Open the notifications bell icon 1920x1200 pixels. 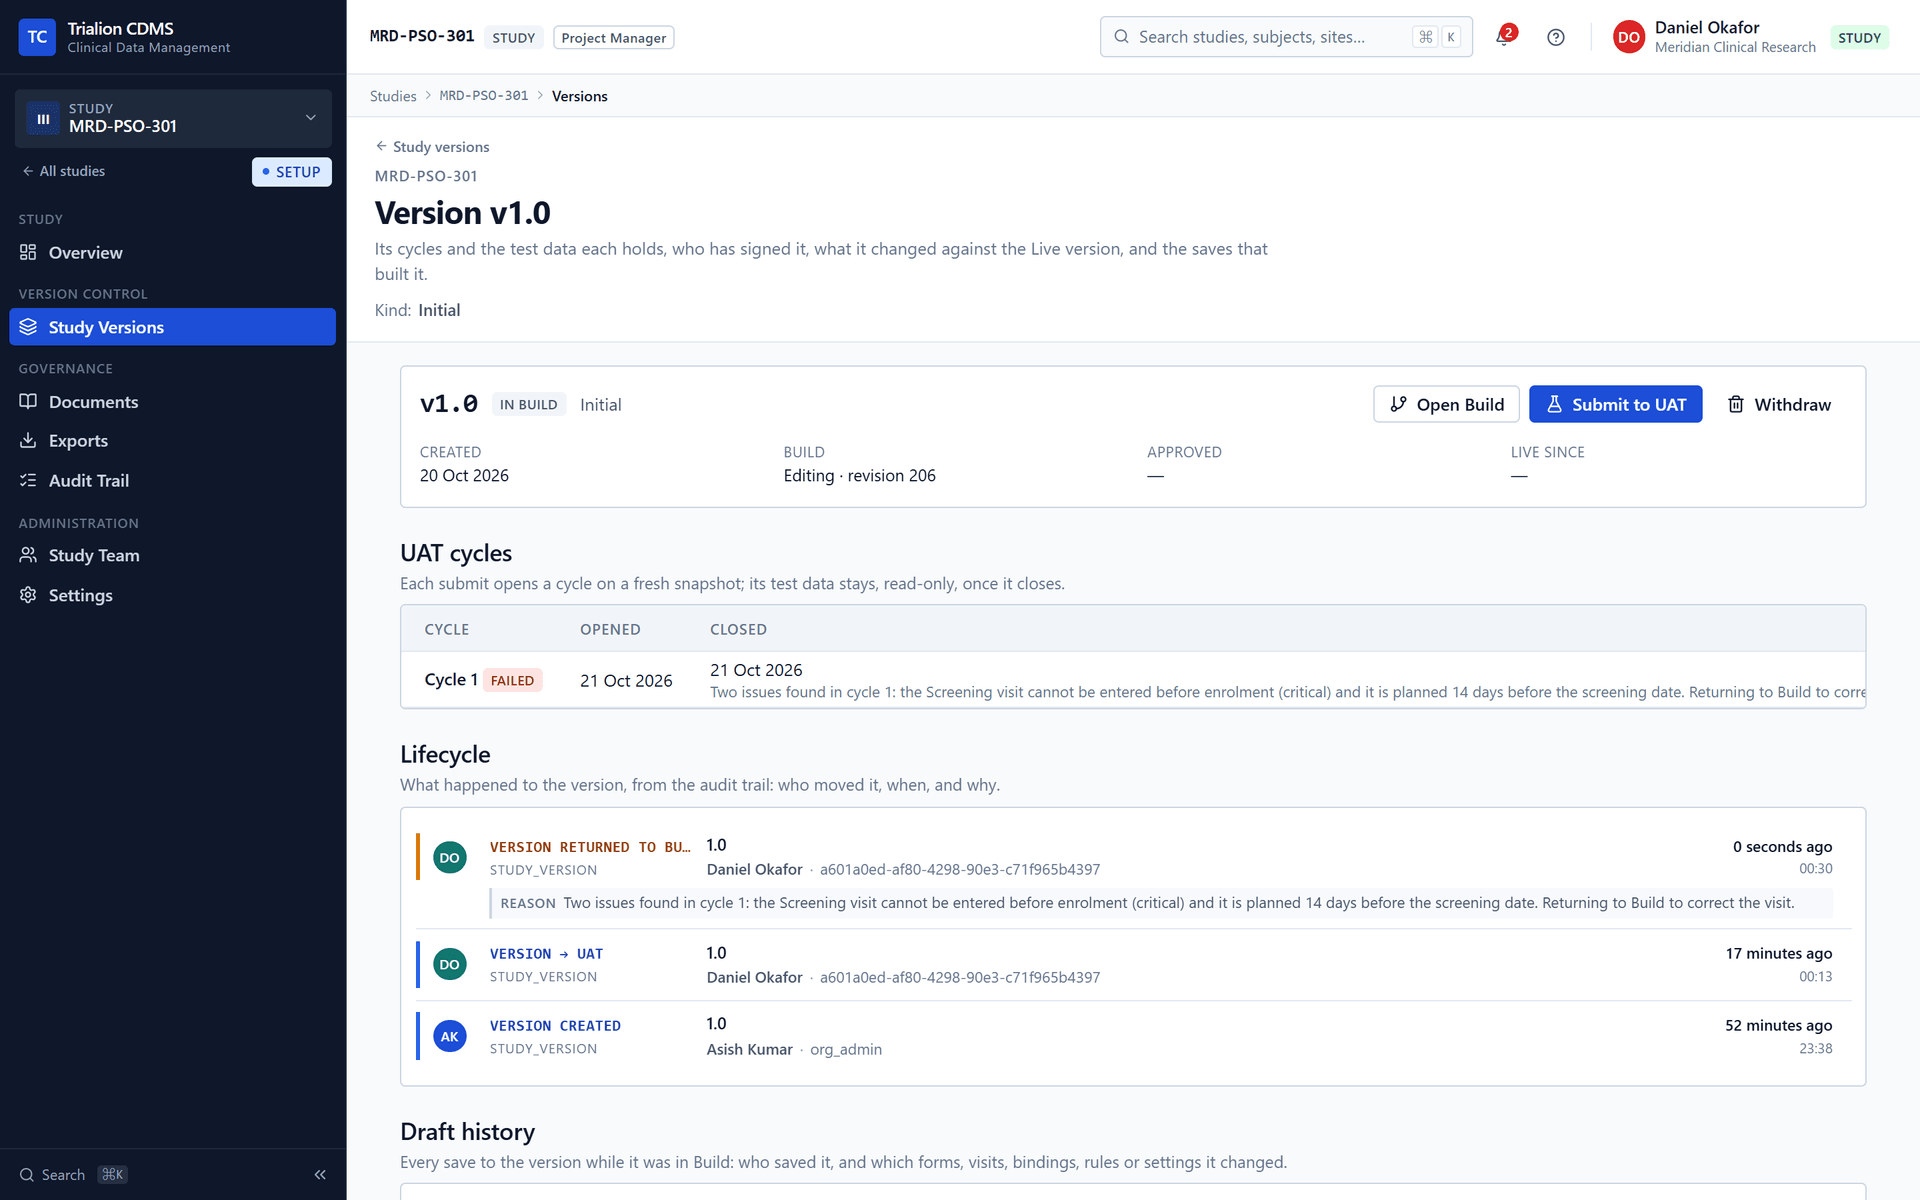click(x=1503, y=37)
